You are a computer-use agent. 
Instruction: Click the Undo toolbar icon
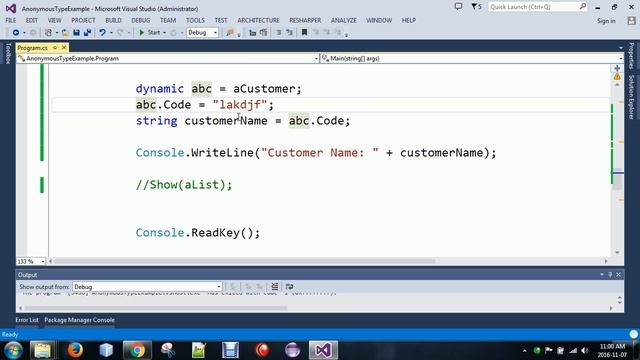[102, 32]
